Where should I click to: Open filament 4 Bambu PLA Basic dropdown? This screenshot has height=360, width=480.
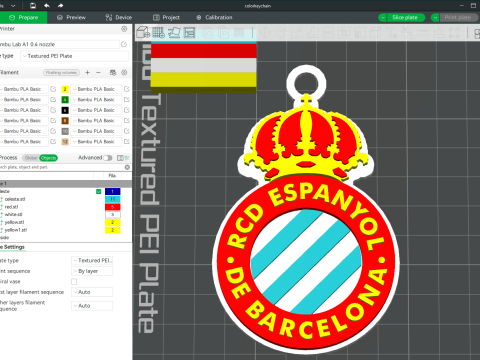(96, 99)
